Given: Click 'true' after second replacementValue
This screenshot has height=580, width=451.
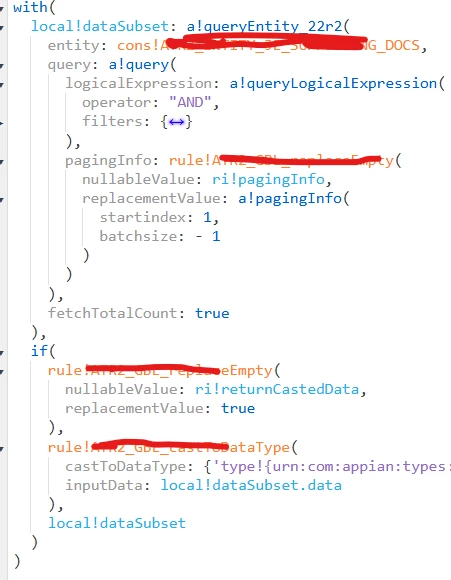Looking at the screenshot, I should click(238, 408).
